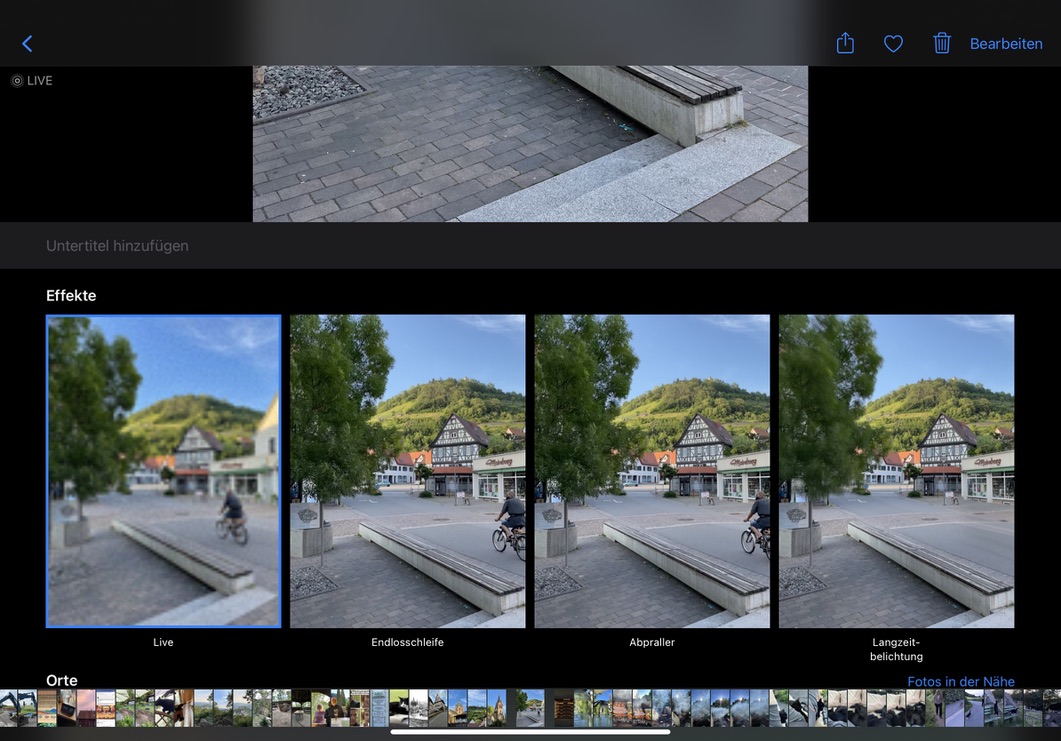The height and width of the screenshot is (741, 1061).
Task: Open Fotos in der Nähe link
Action: coord(960,681)
